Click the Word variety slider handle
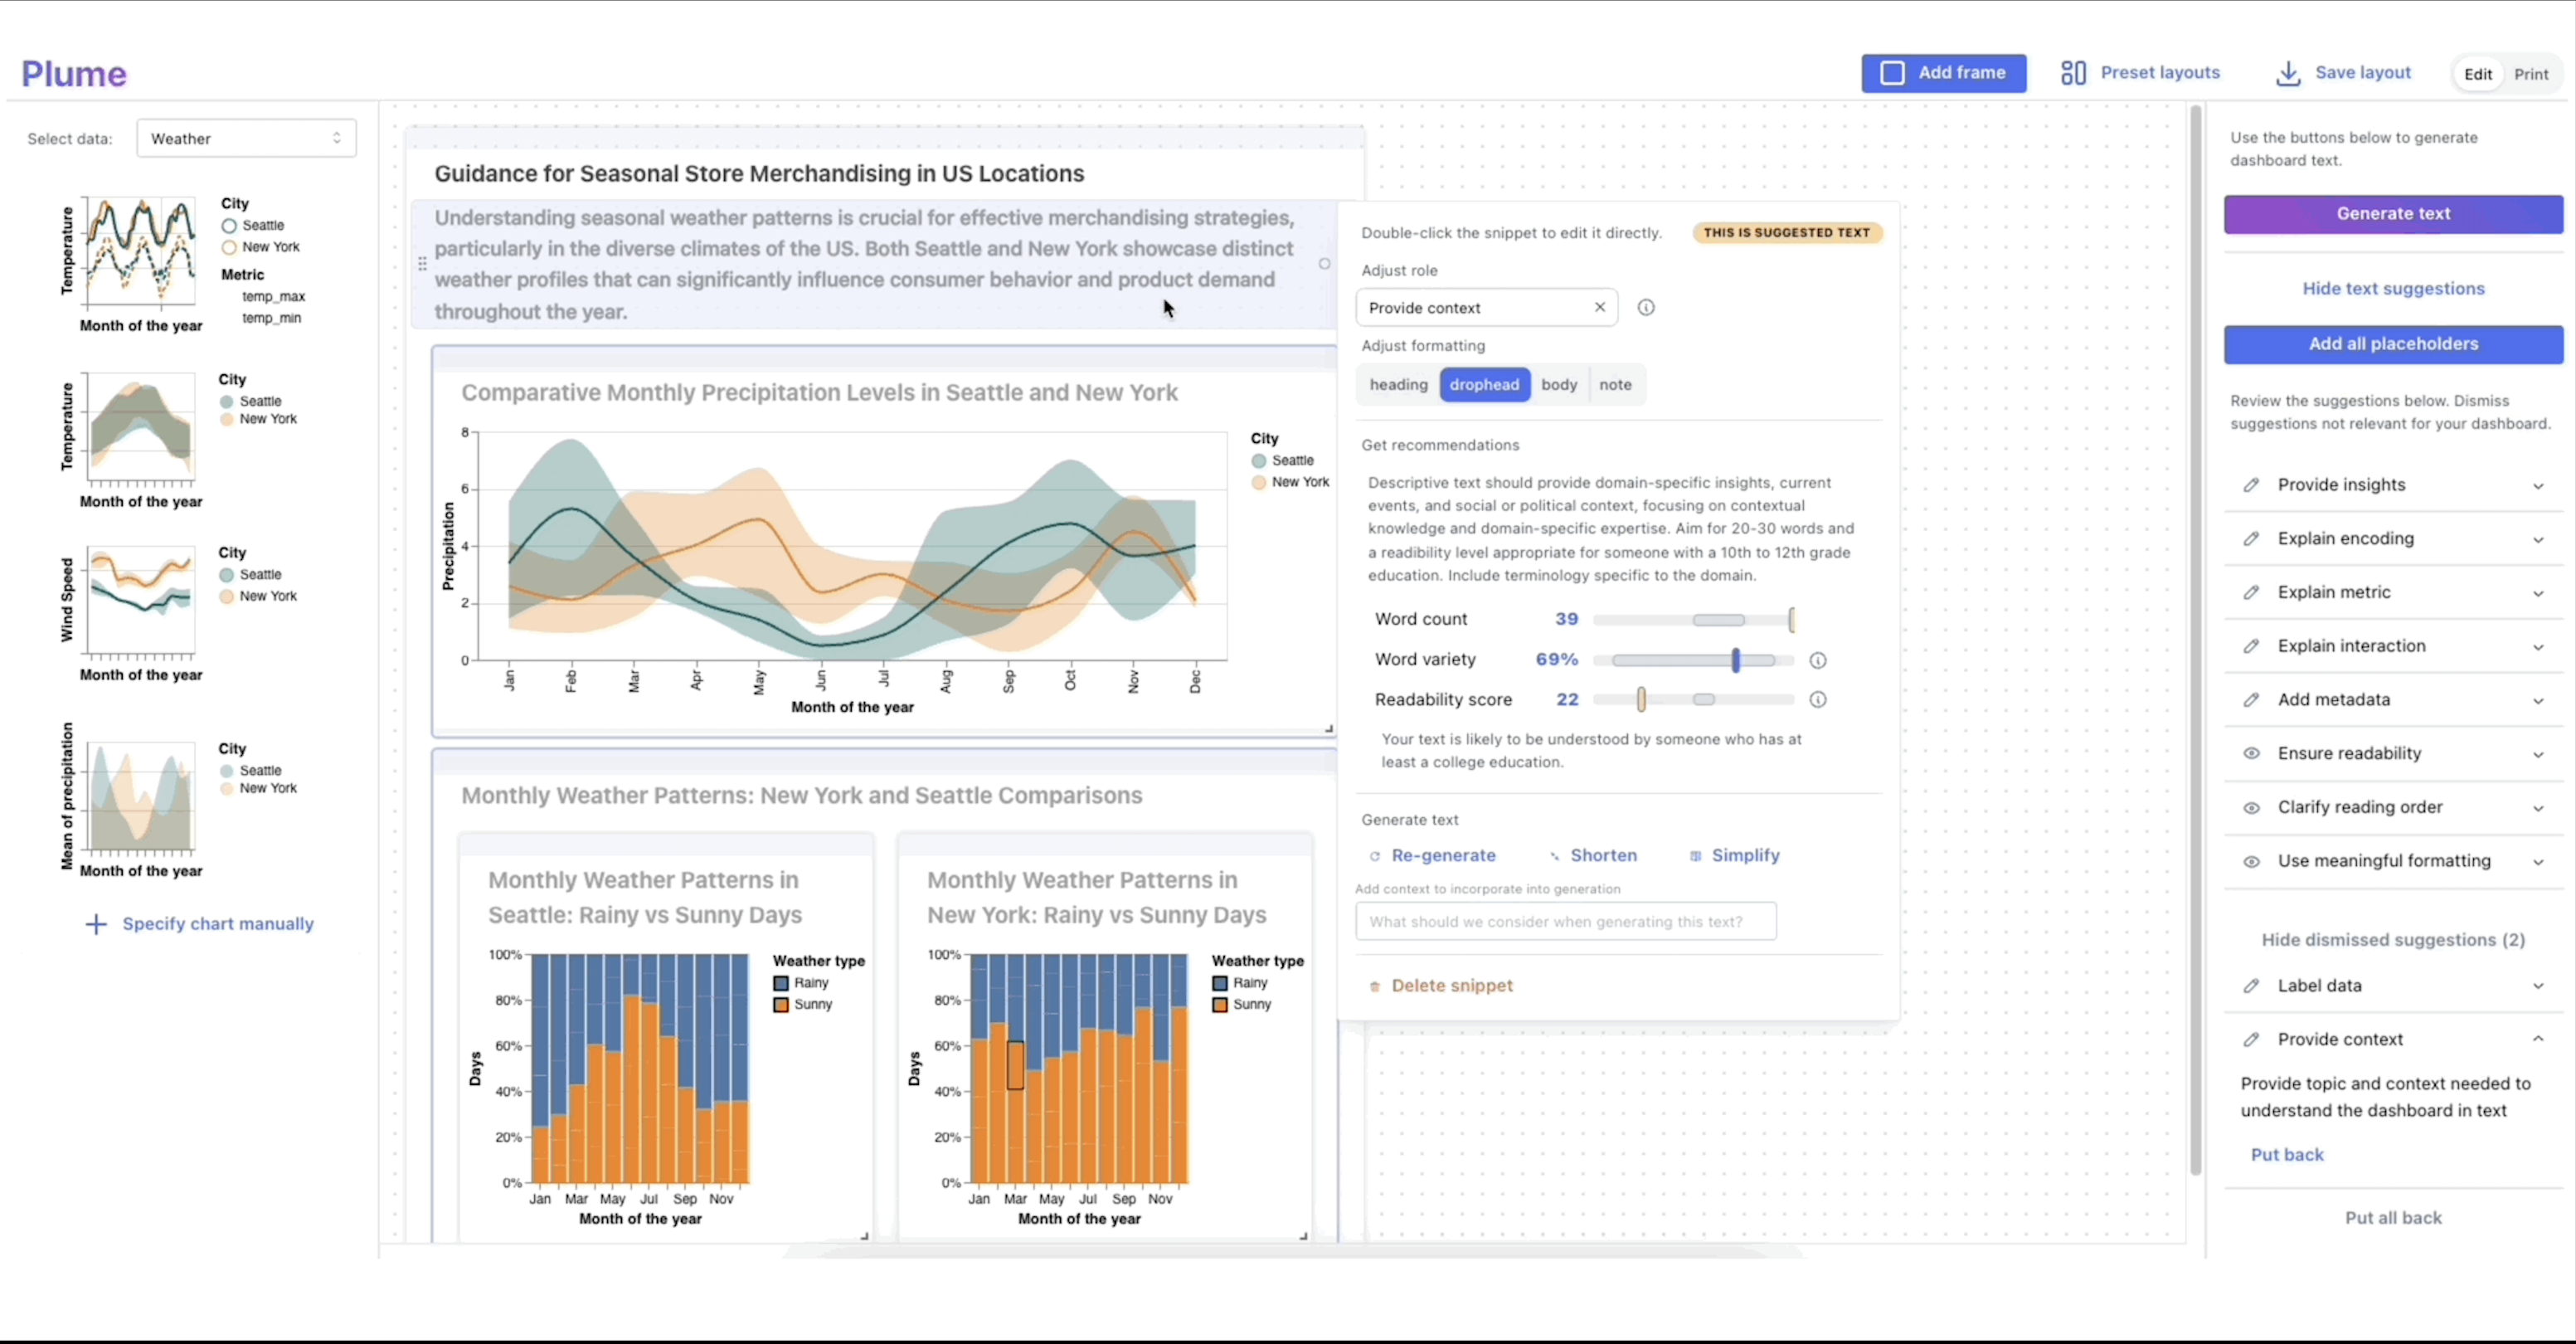 point(1736,660)
